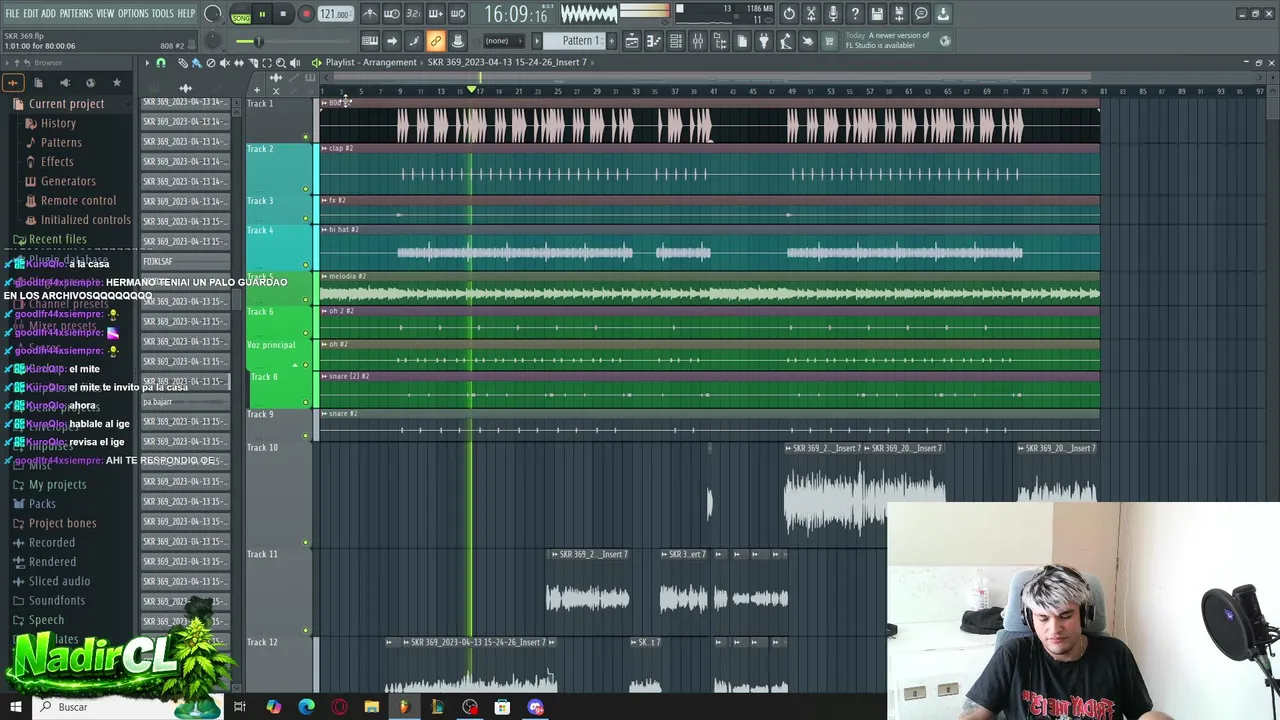Mute Track 10 with its green dot
Image resolution: width=1280 pixels, height=720 pixels.
click(306, 542)
